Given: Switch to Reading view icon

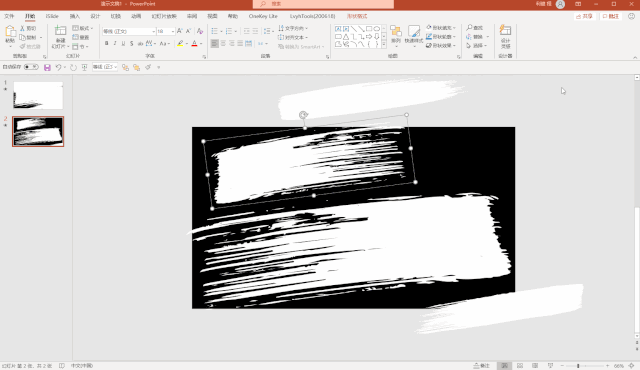Looking at the screenshot, I should 535,366.
